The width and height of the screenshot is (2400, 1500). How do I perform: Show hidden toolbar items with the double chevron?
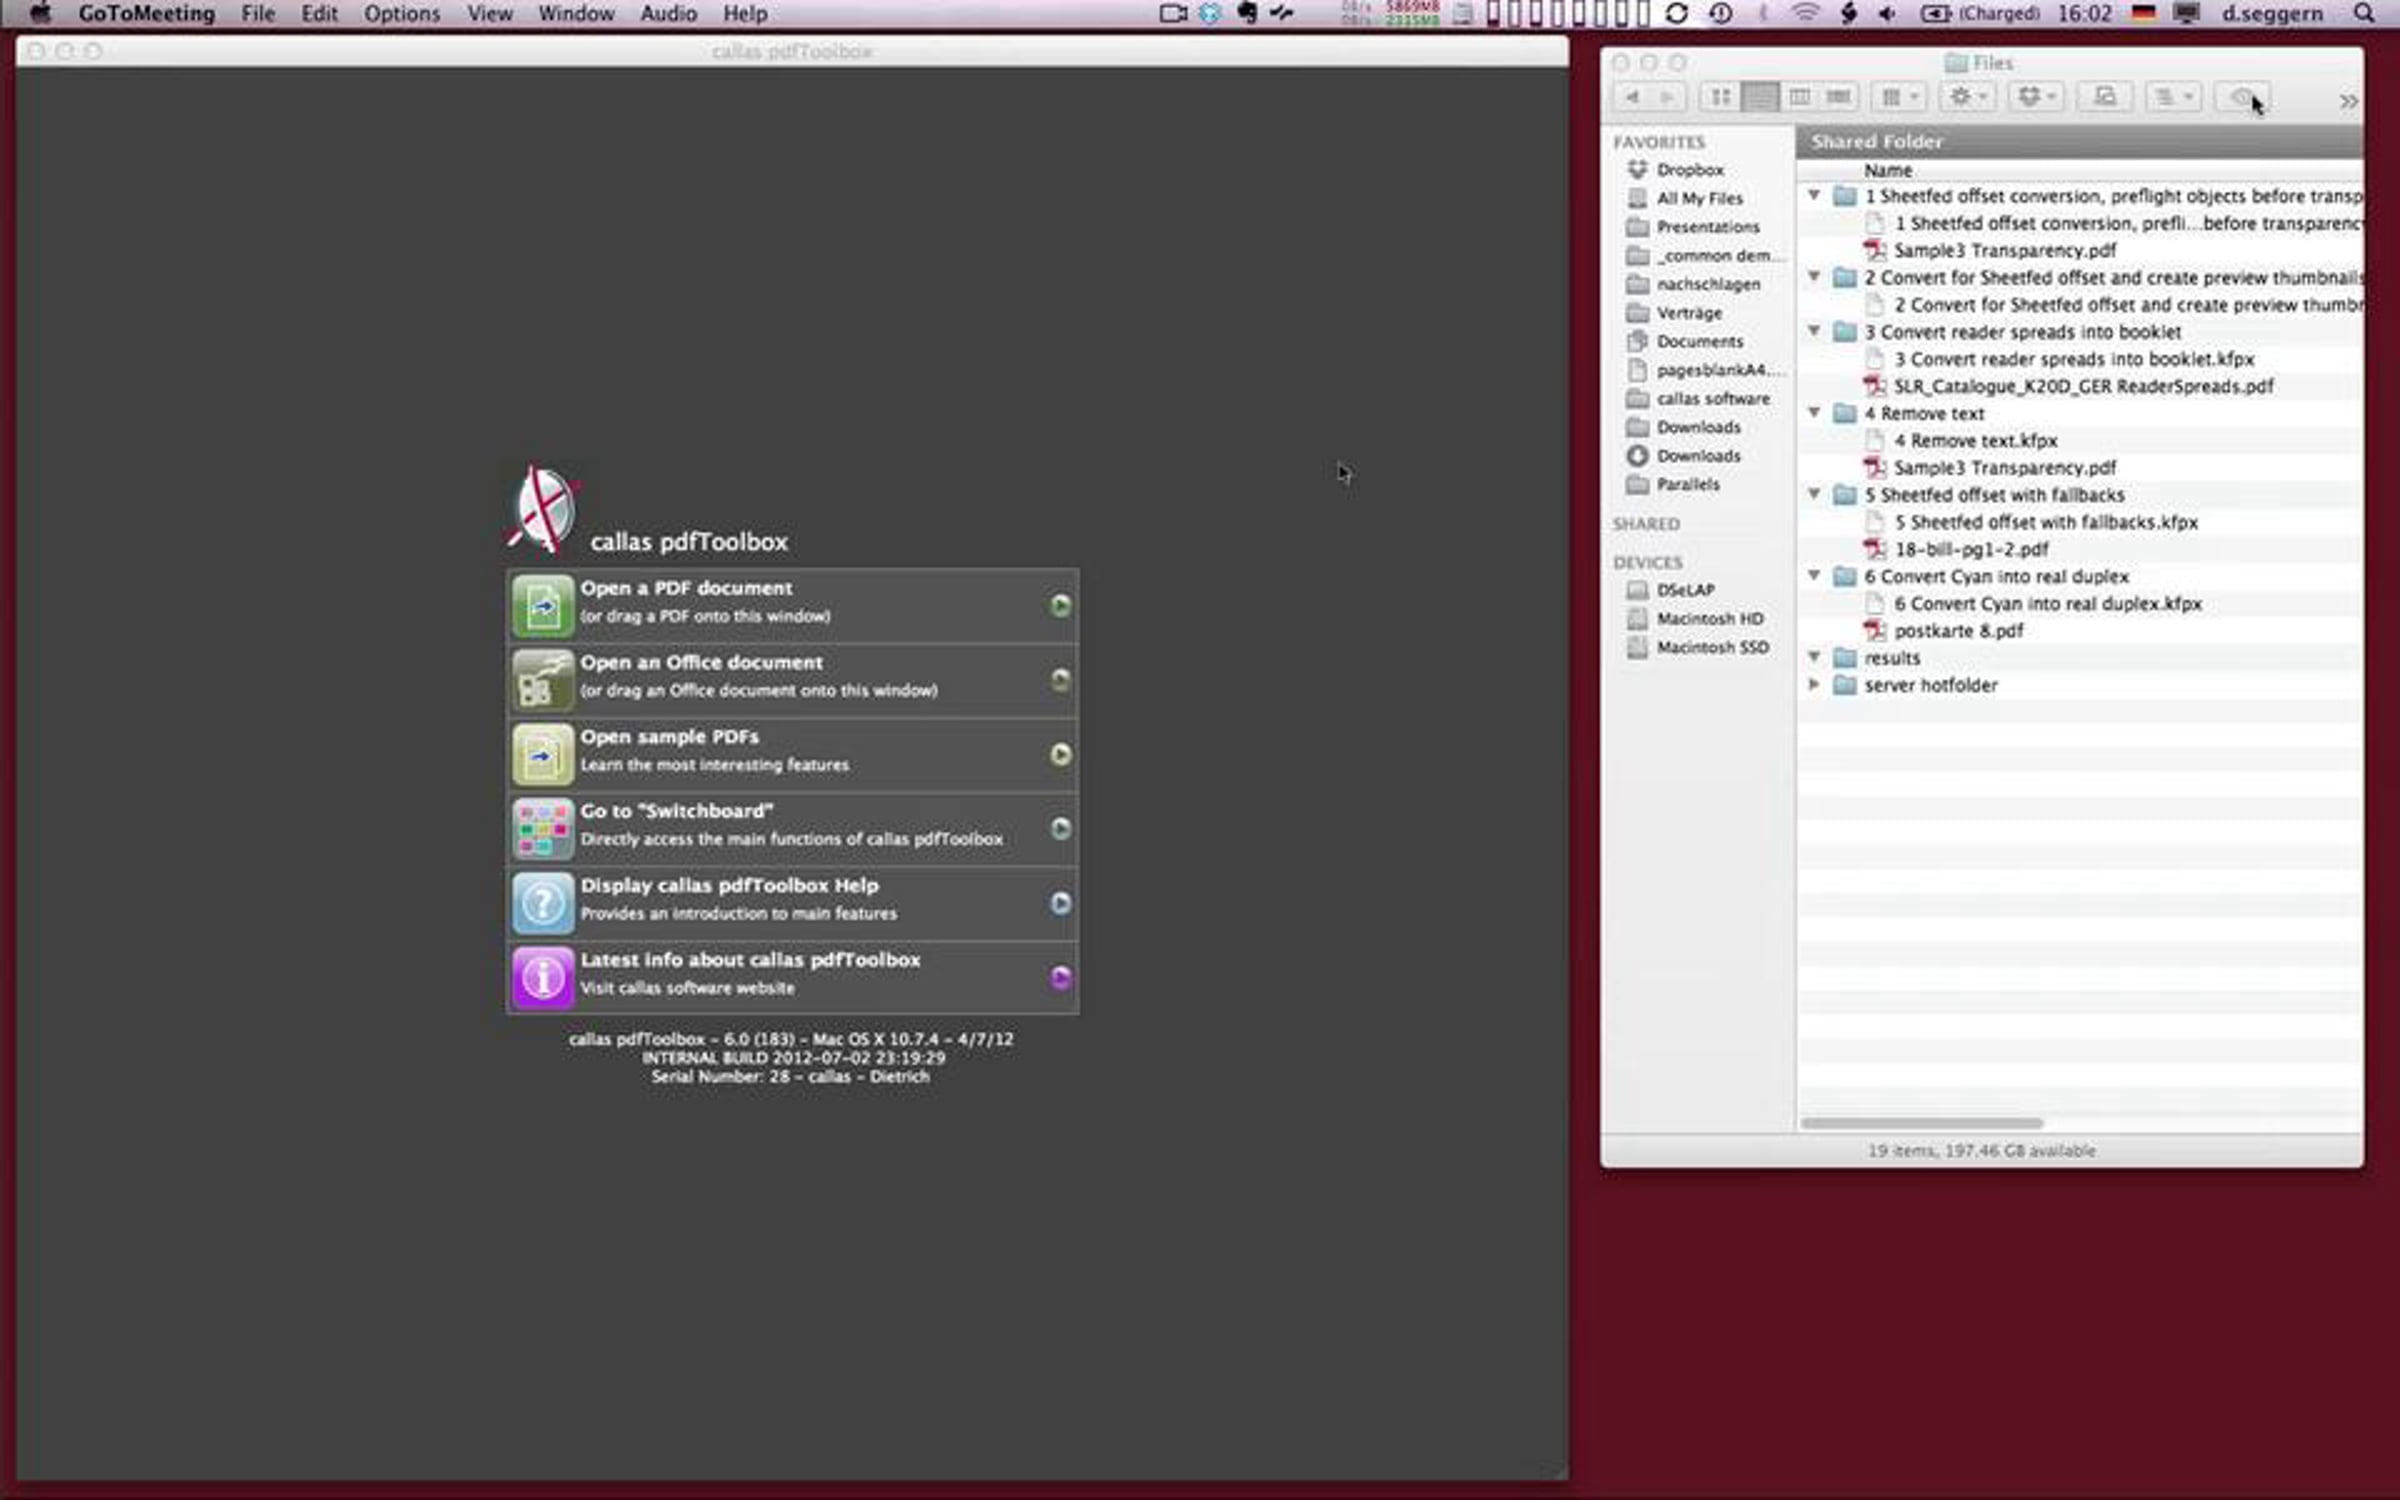coord(2348,101)
